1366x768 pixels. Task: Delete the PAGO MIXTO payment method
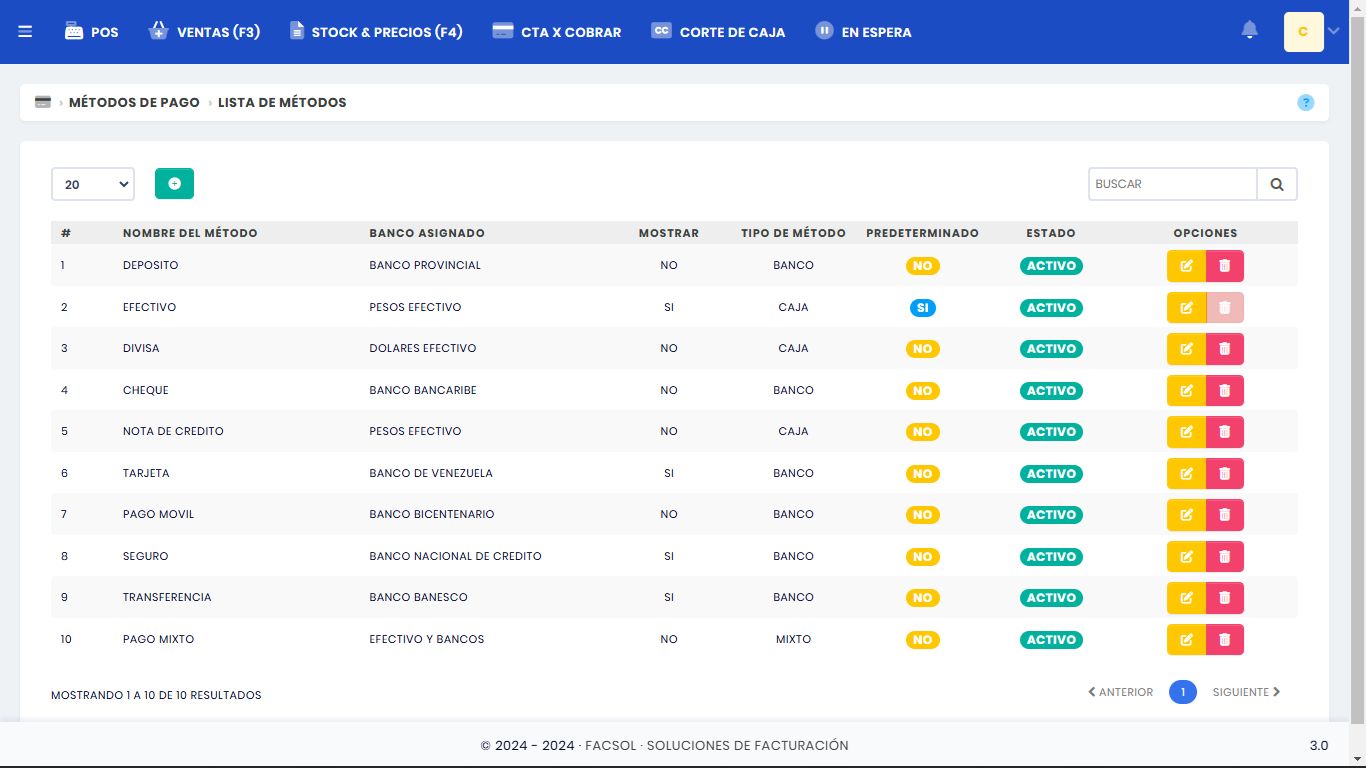pyautogui.click(x=1225, y=640)
